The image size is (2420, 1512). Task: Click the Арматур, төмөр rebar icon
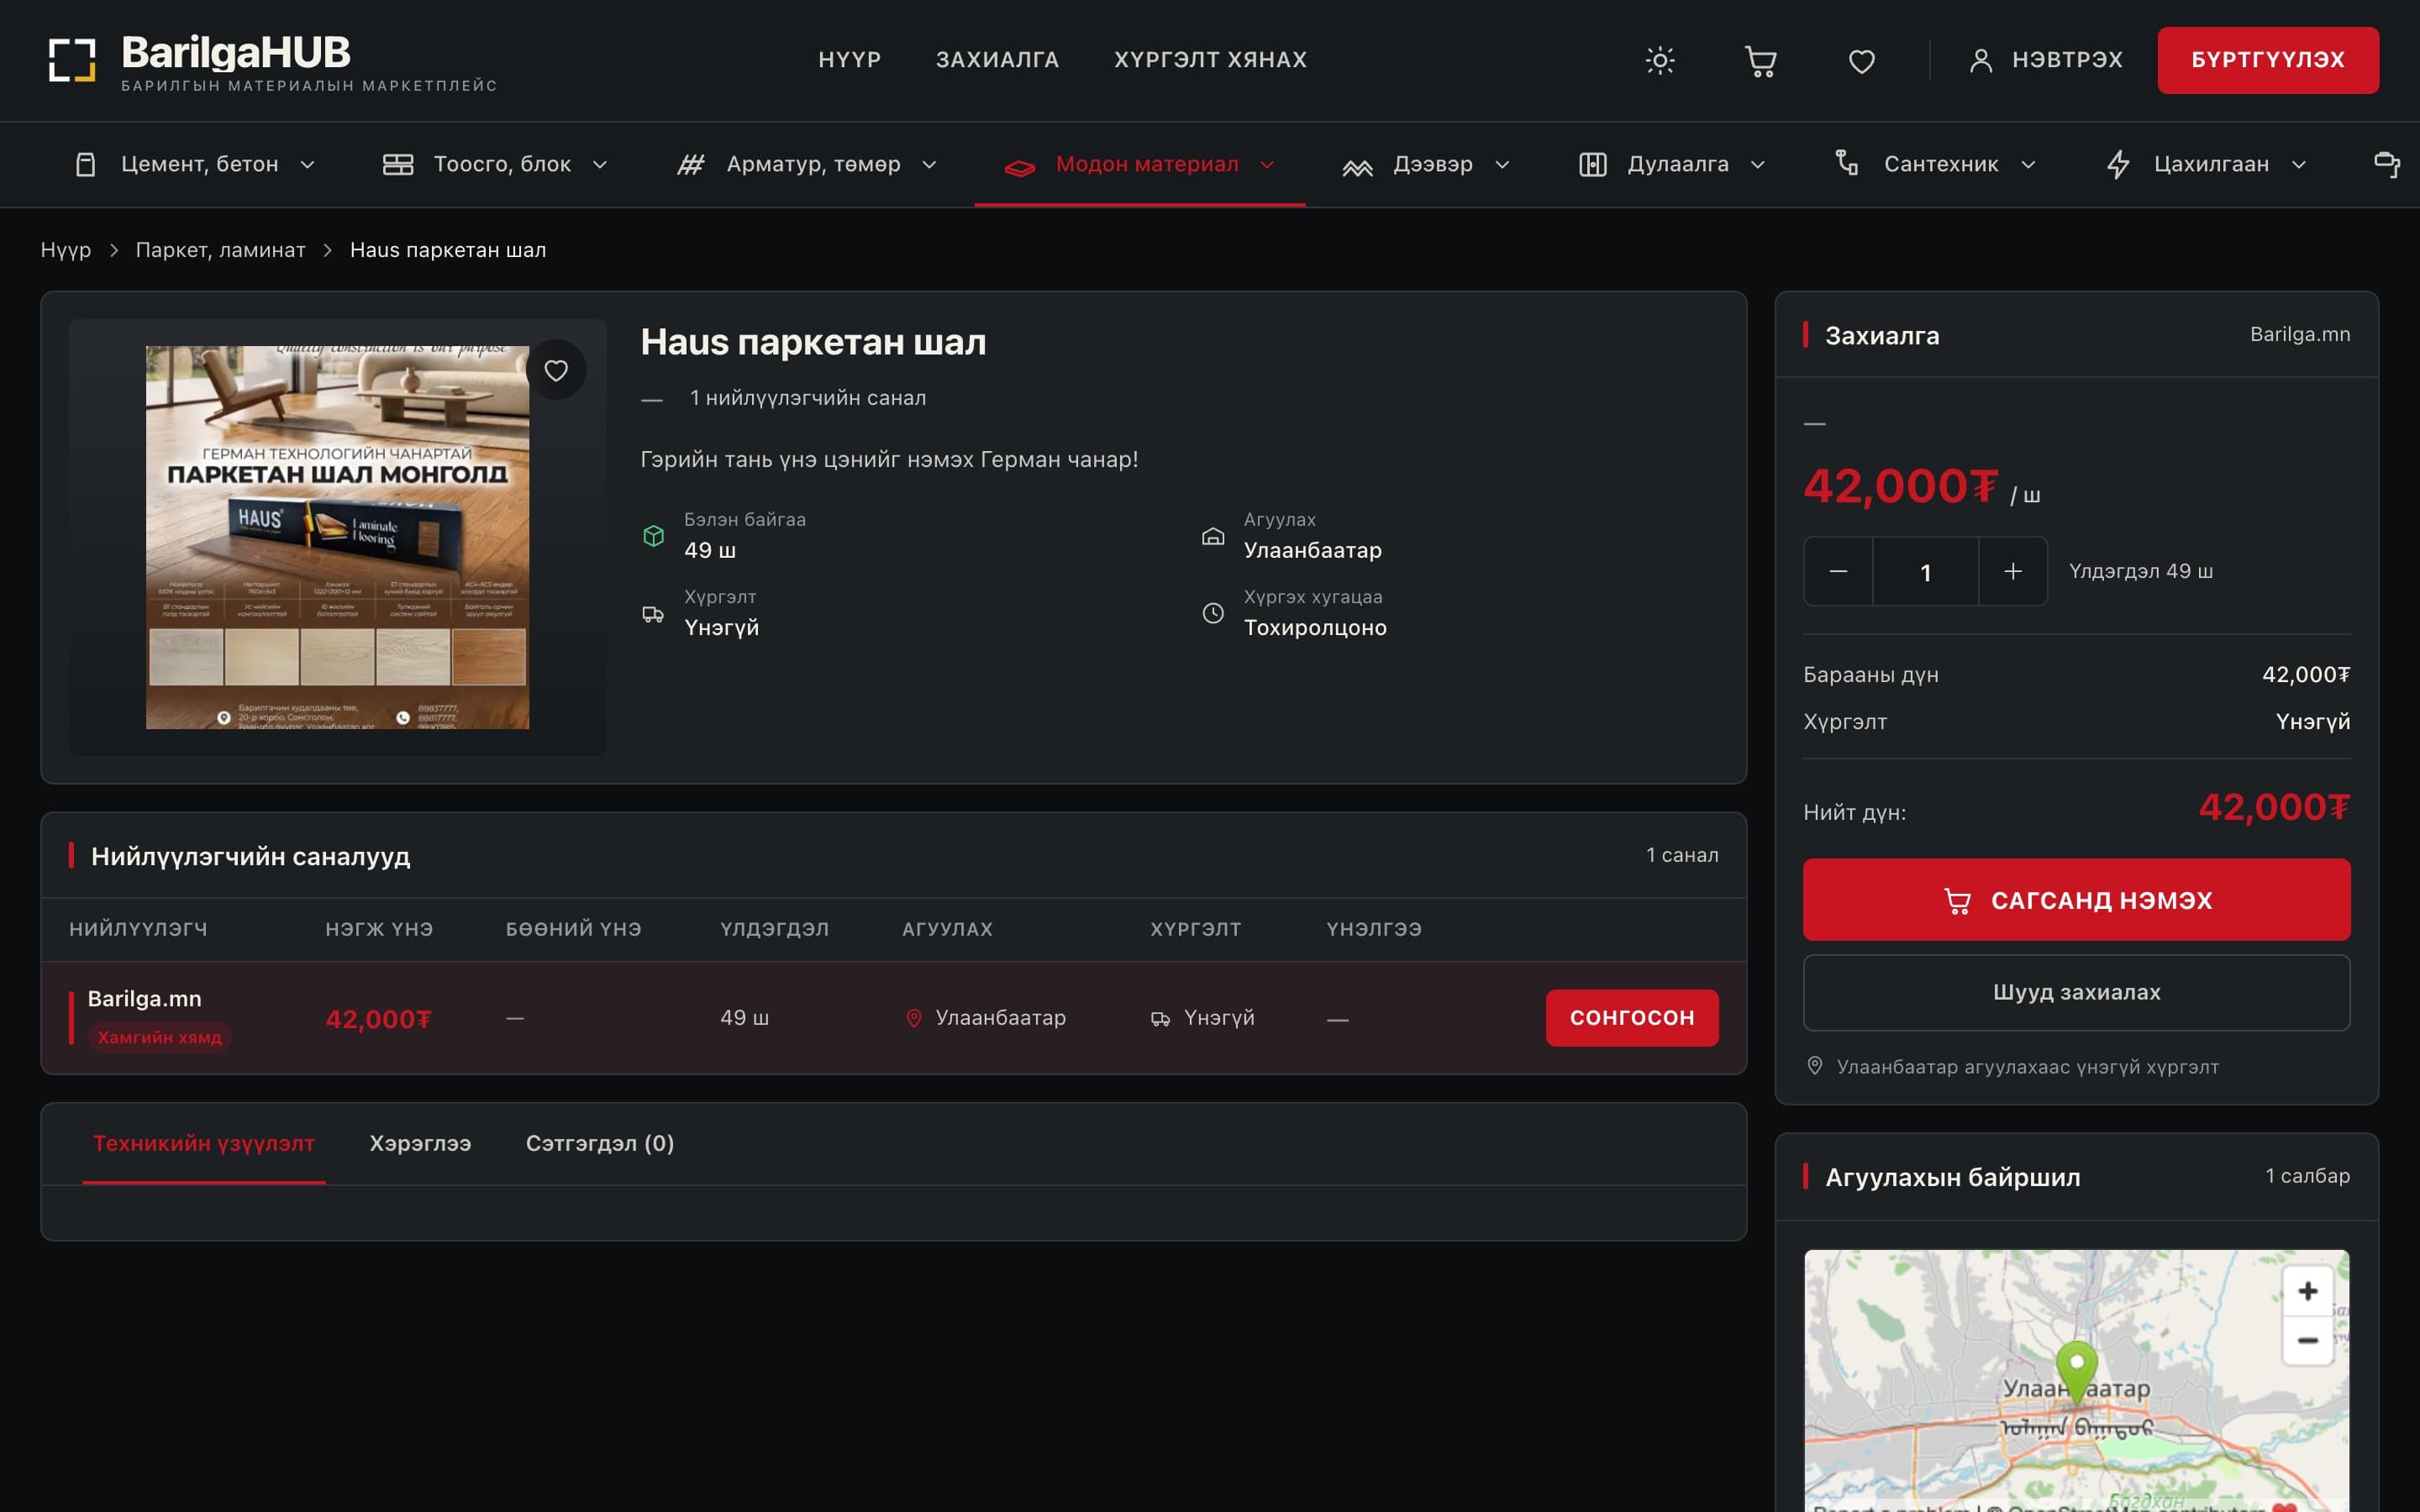tap(691, 164)
